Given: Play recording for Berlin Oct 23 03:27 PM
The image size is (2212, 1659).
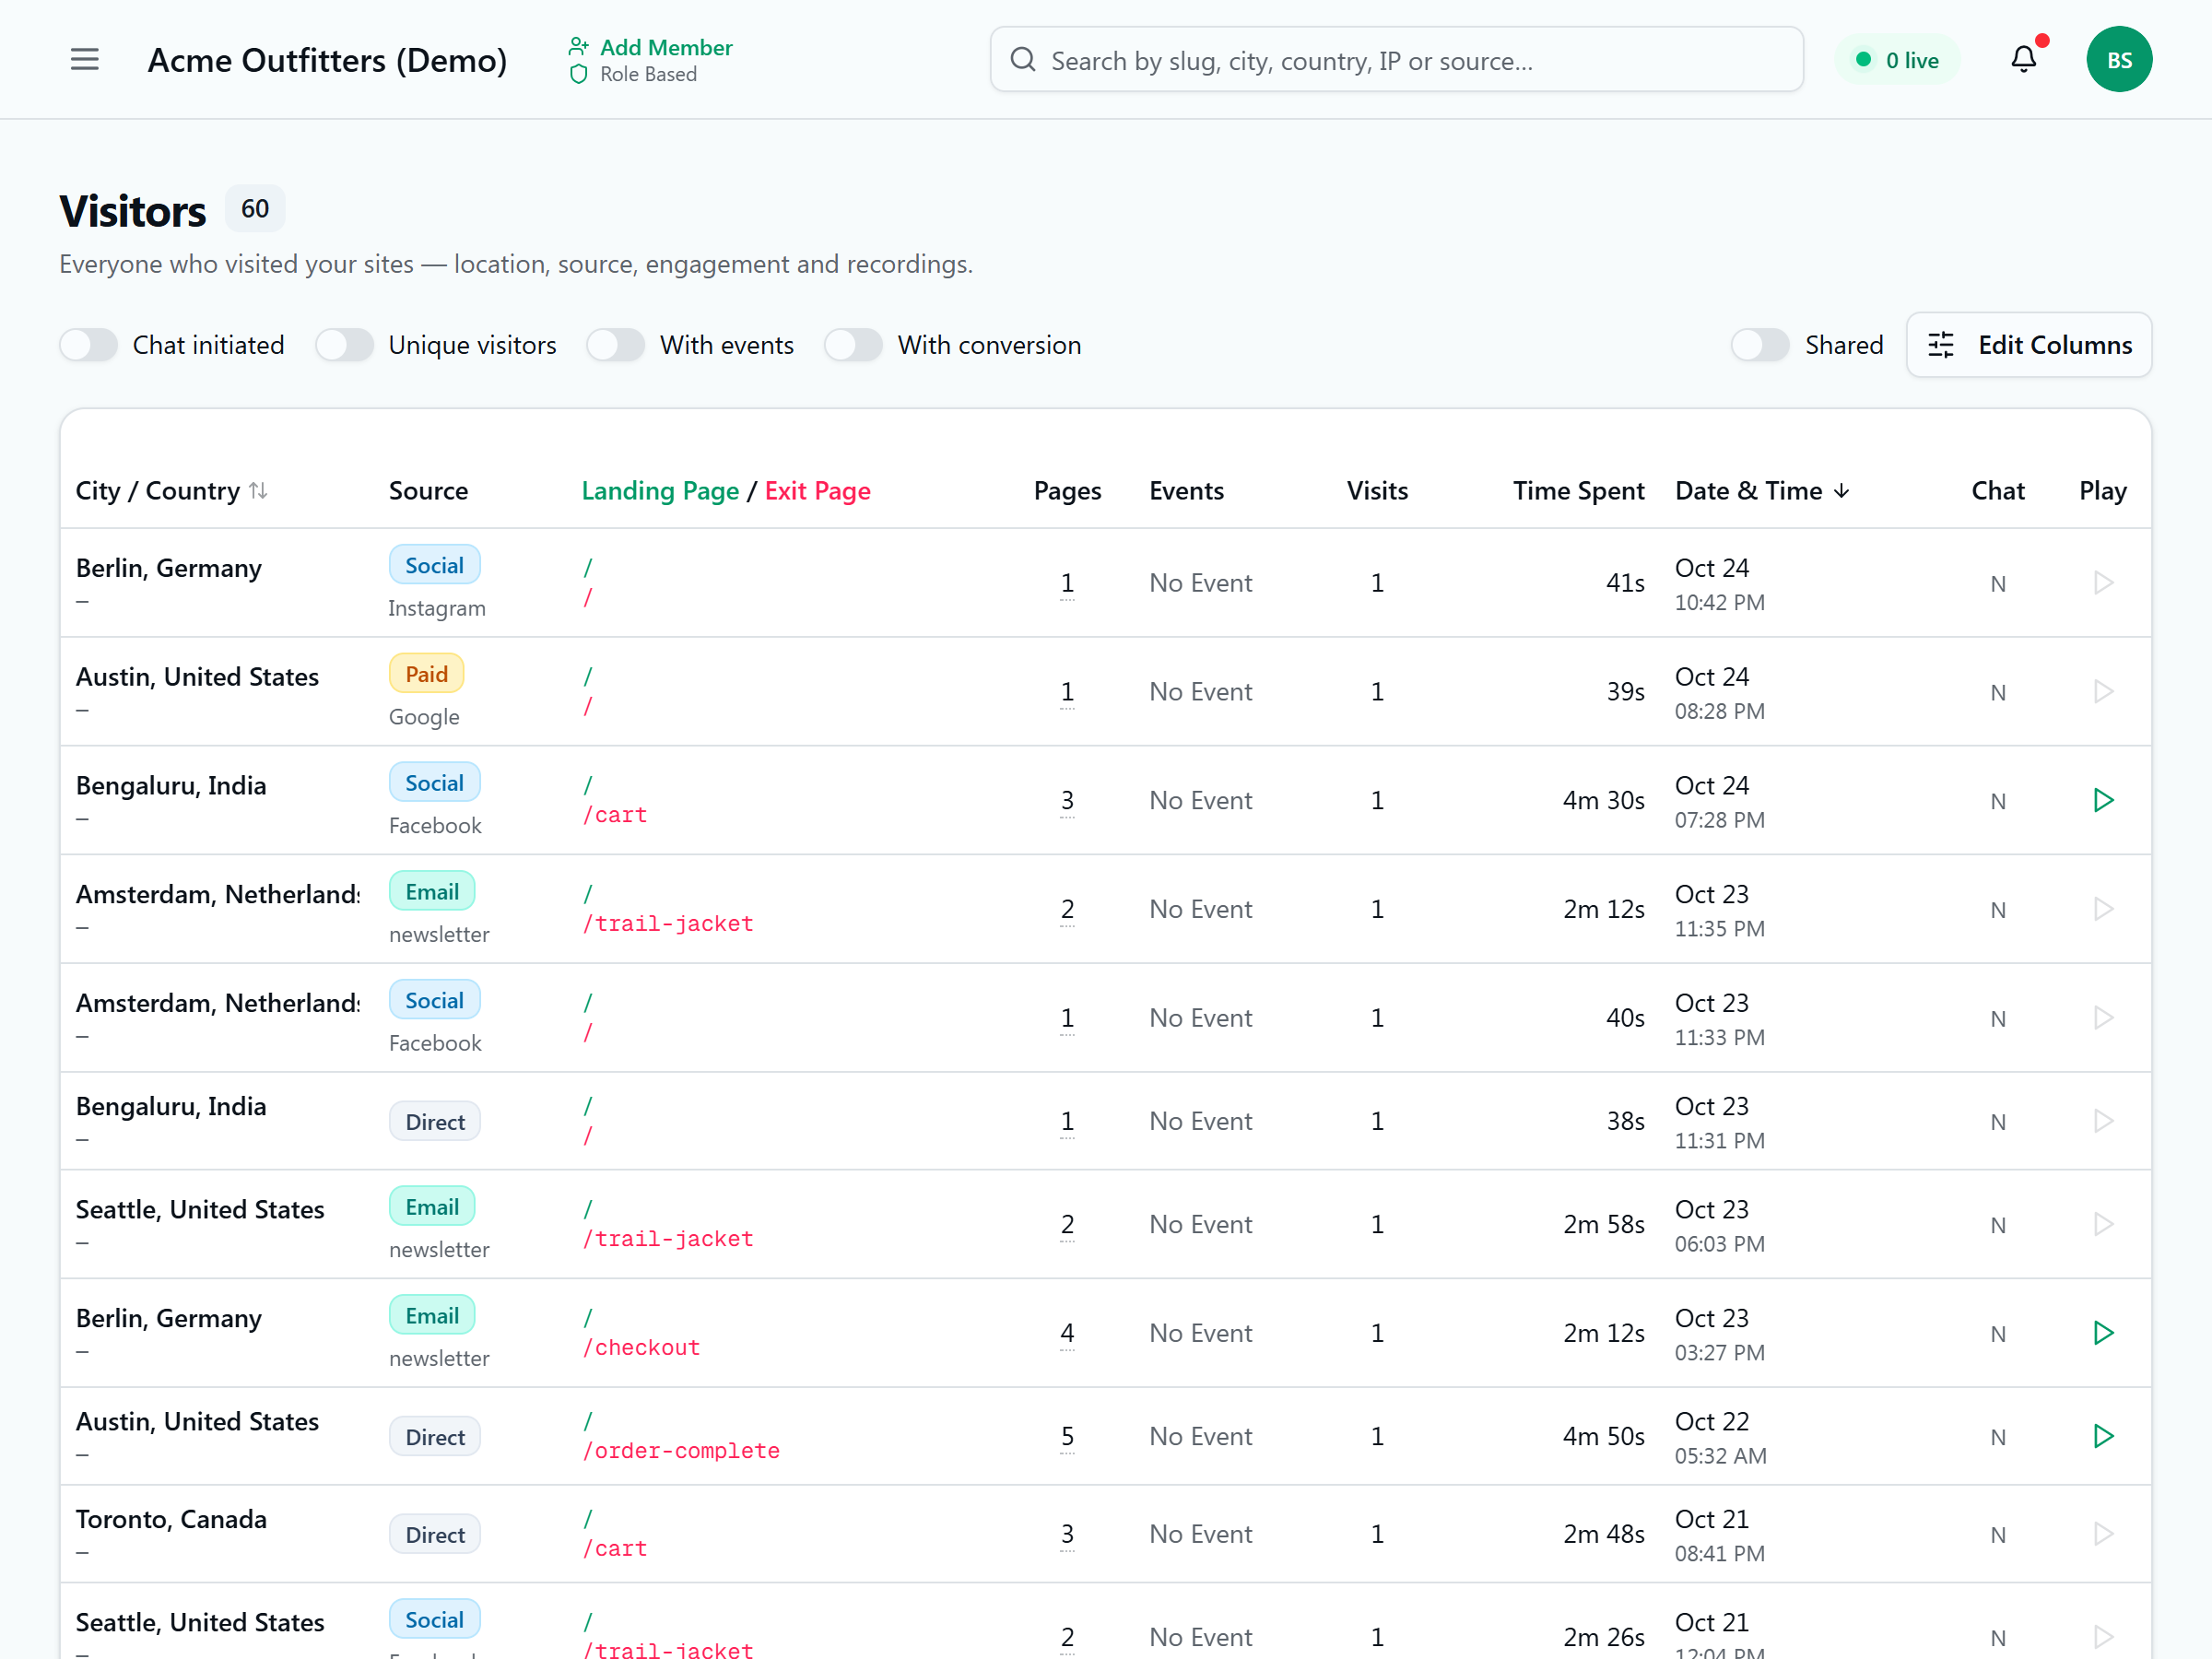Looking at the screenshot, I should click(x=2103, y=1333).
